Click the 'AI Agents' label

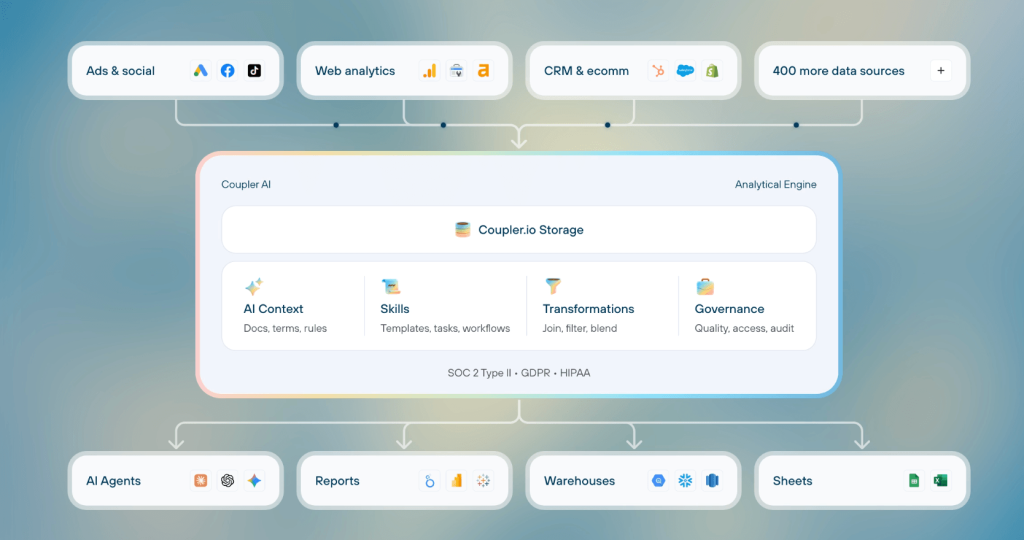[113, 481]
